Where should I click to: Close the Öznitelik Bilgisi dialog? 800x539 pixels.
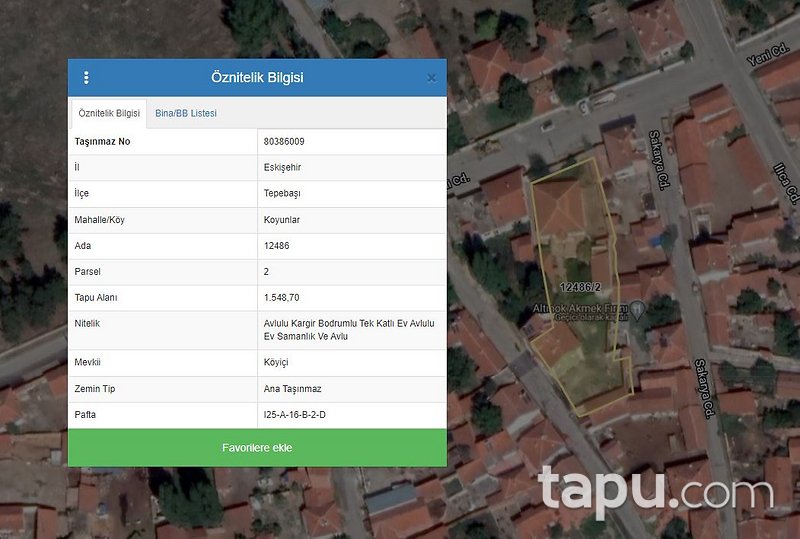[x=432, y=78]
